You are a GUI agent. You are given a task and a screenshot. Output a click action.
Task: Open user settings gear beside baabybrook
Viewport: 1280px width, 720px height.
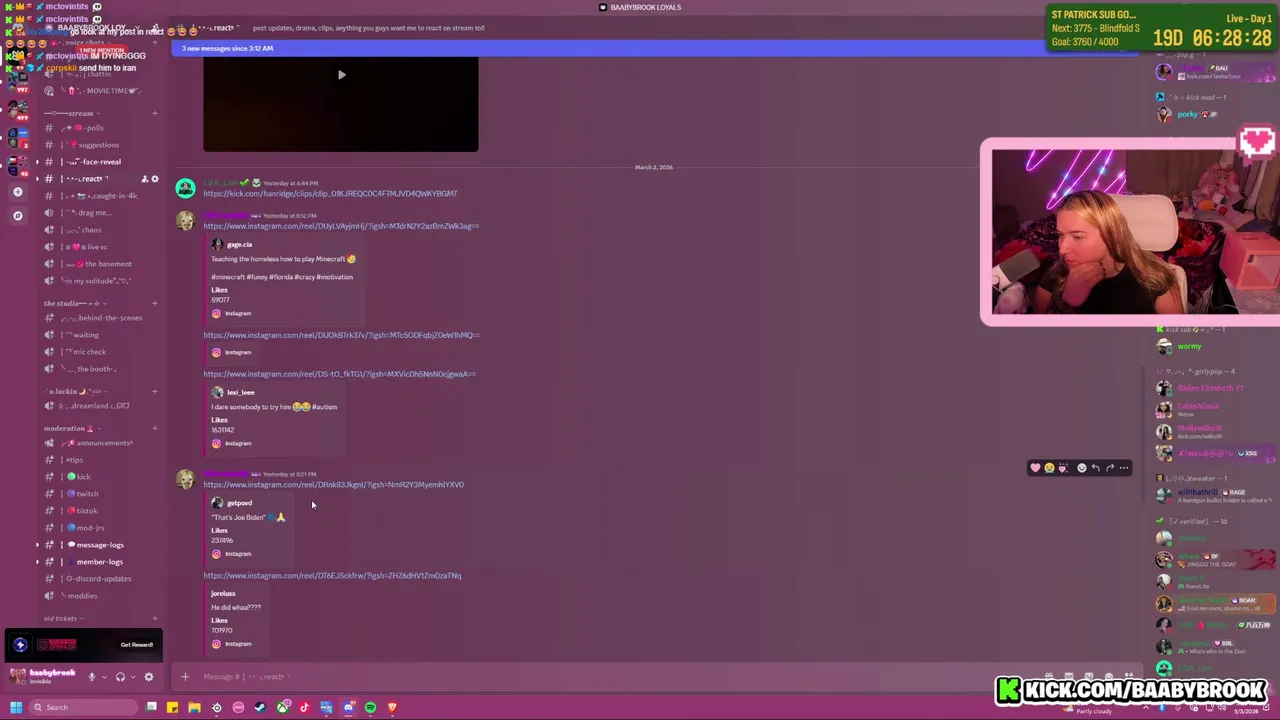pyautogui.click(x=149, y=677)
